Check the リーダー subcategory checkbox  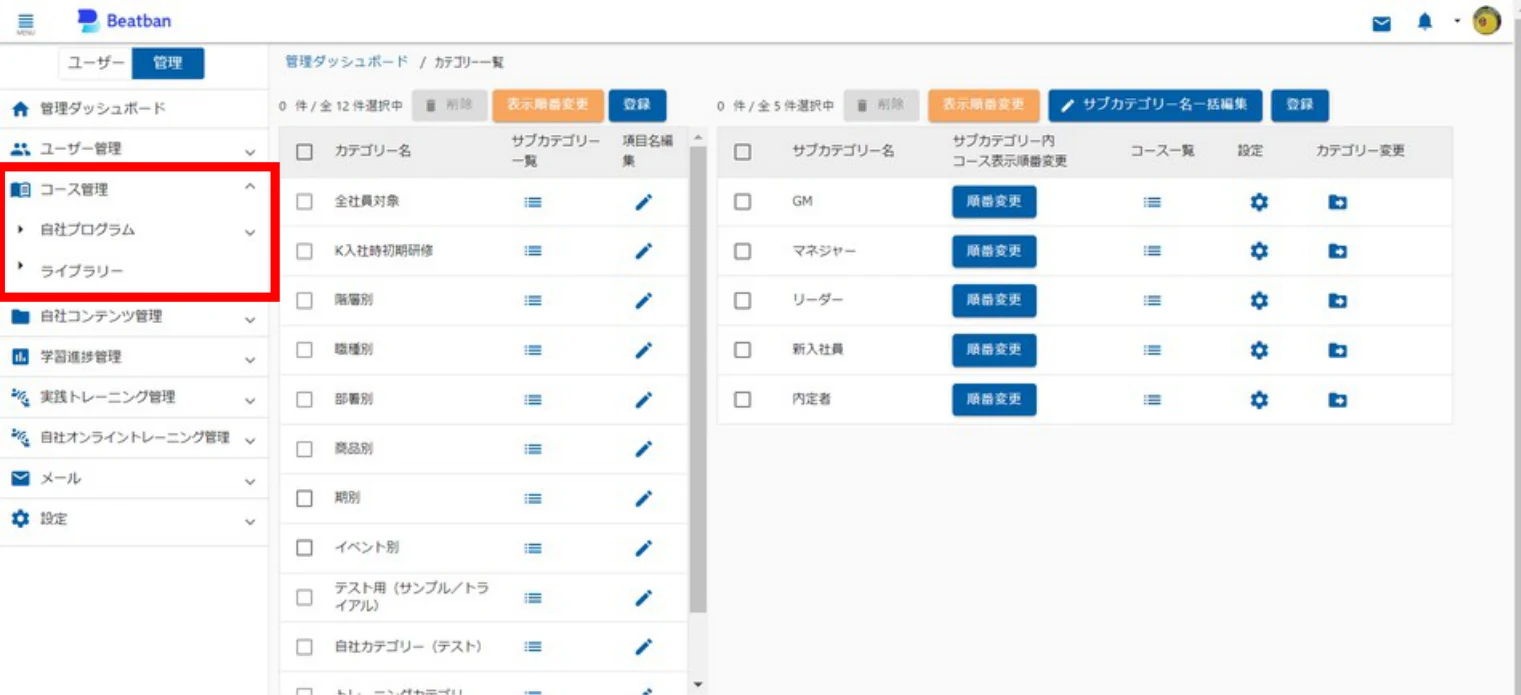click(742, 300)
